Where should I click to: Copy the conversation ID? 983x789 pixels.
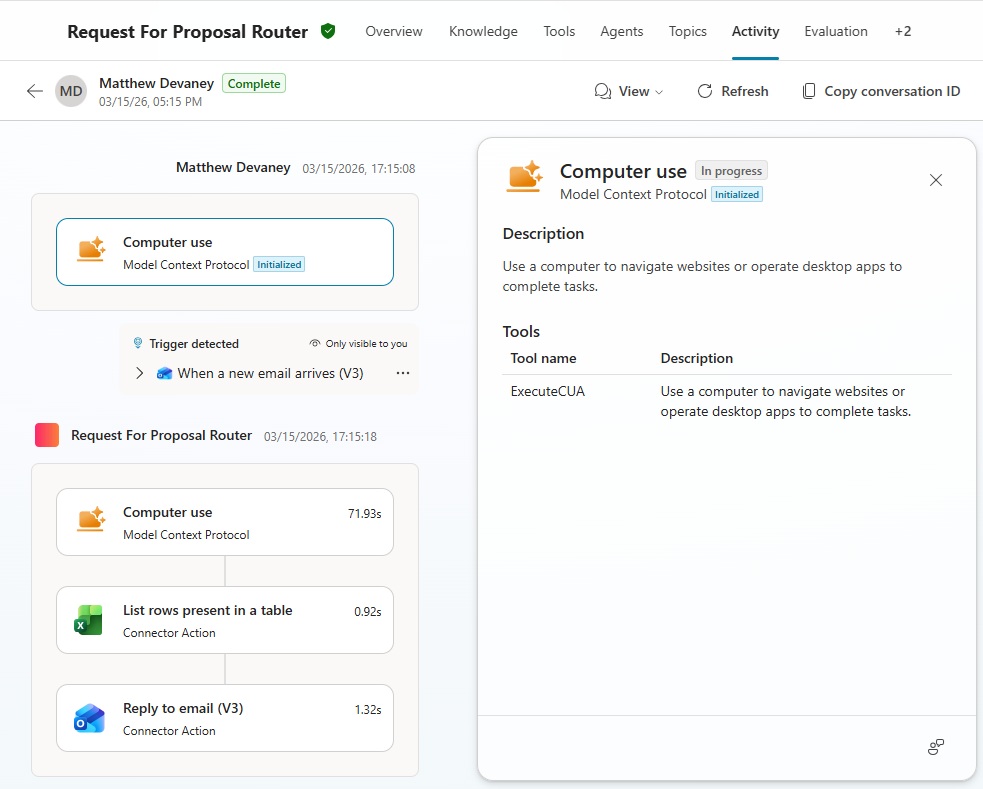click(x=881, y=91)
